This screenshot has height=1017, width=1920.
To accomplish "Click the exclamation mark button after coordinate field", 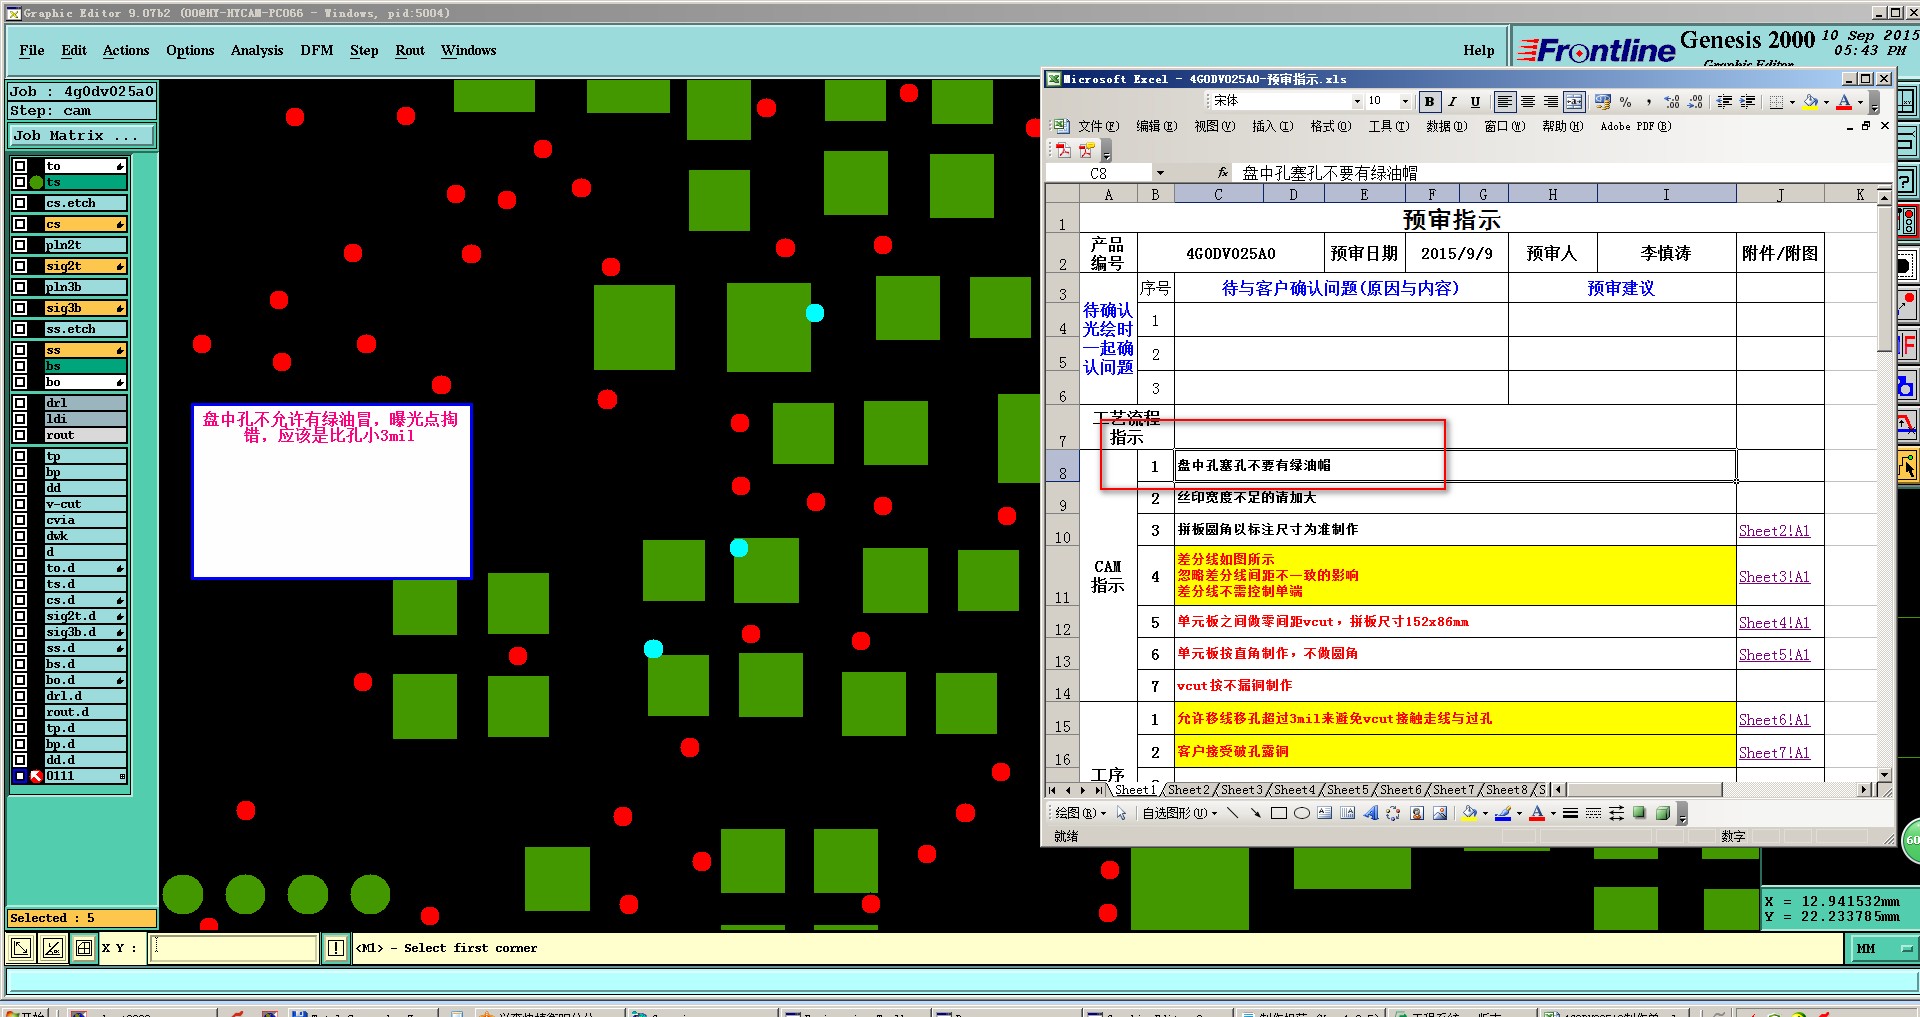I will (335, 948).
